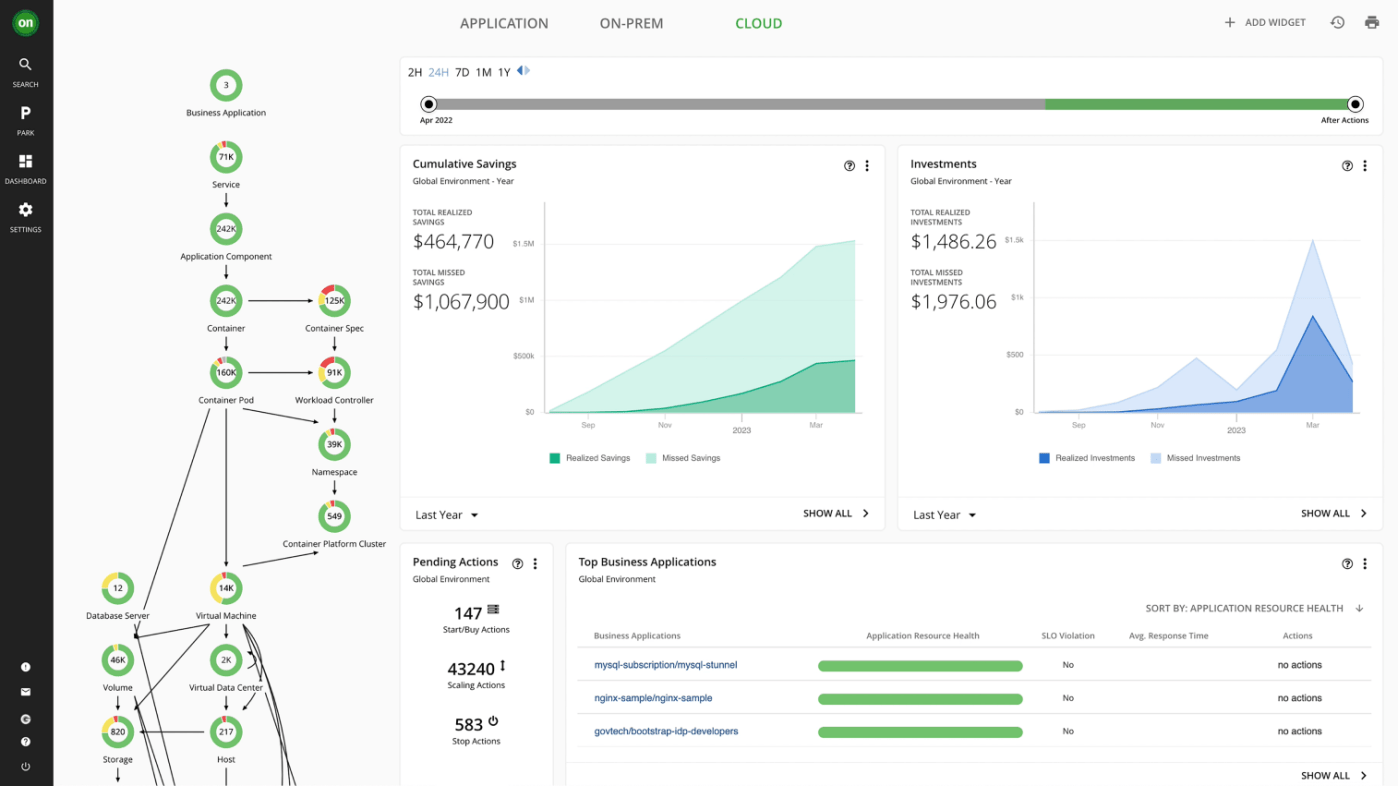Image resolution: width=1398 pixels, height=786 pixels.
Task: Switch to the Application tab
Action: point(504,23)
